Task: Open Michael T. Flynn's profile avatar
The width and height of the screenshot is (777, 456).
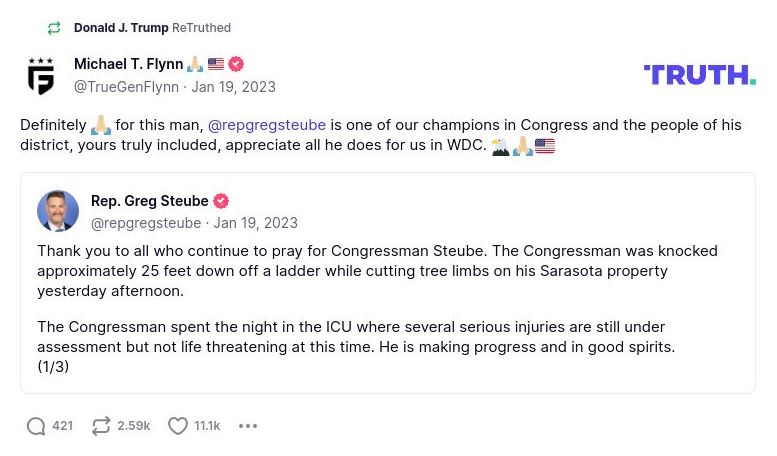Action: click(41, 75)
